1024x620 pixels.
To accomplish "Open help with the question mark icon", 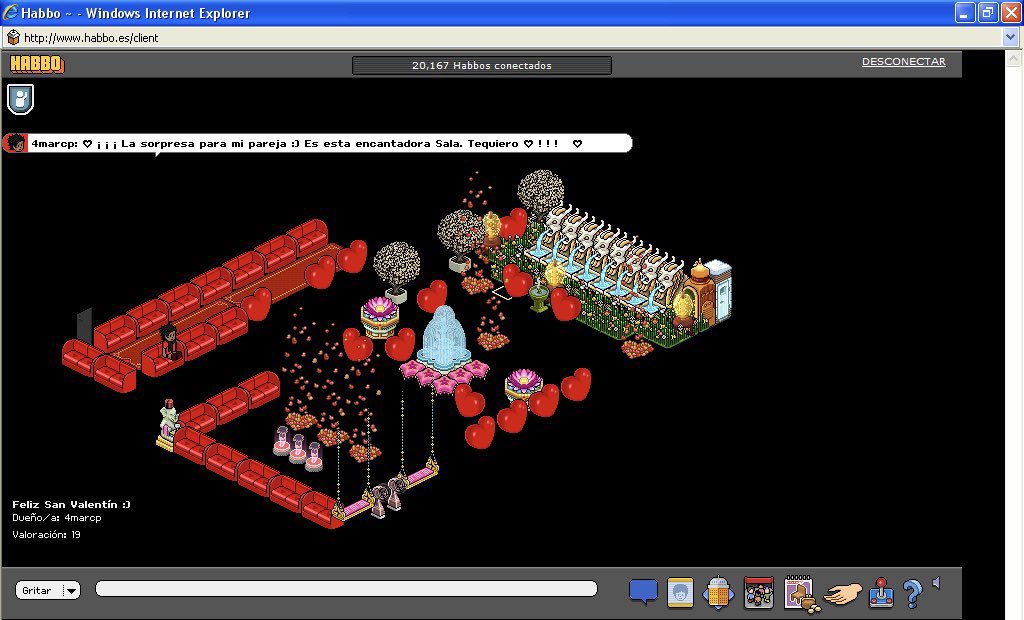I will tap(912, 593).
